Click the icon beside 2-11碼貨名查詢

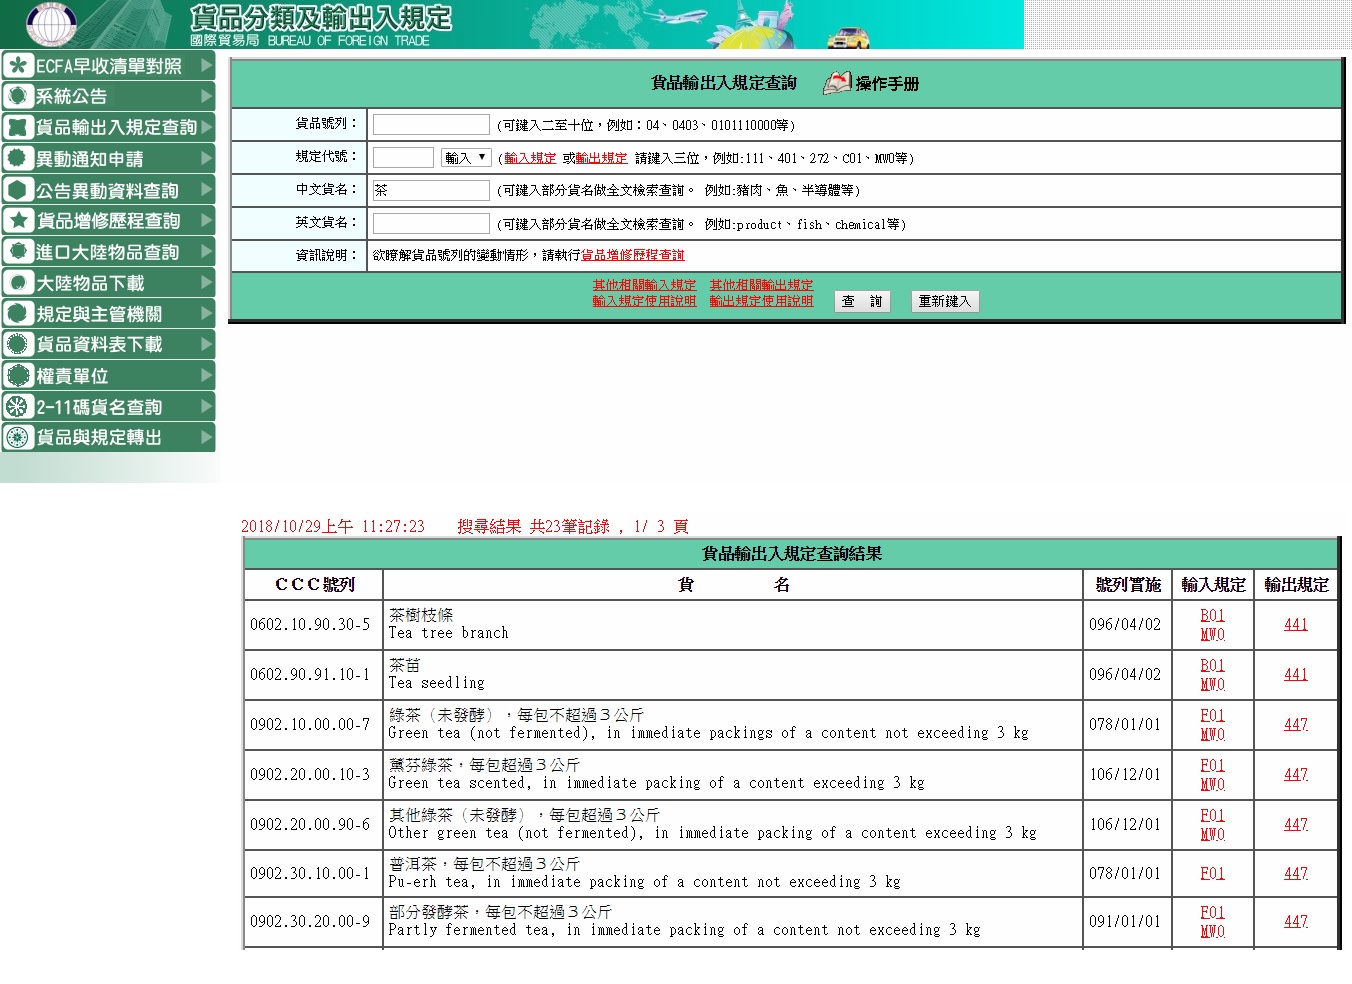pyautogui.click(x=18, y=407)
